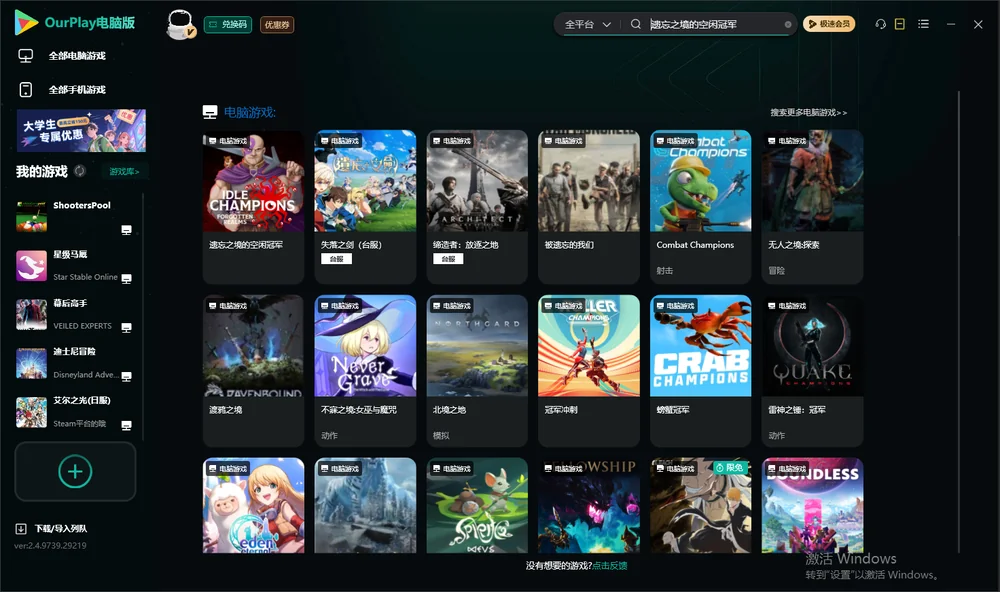Click the yellow notes icon in title bar
The width and height of the screenshot is (1000, 592).
coord(900,24)
